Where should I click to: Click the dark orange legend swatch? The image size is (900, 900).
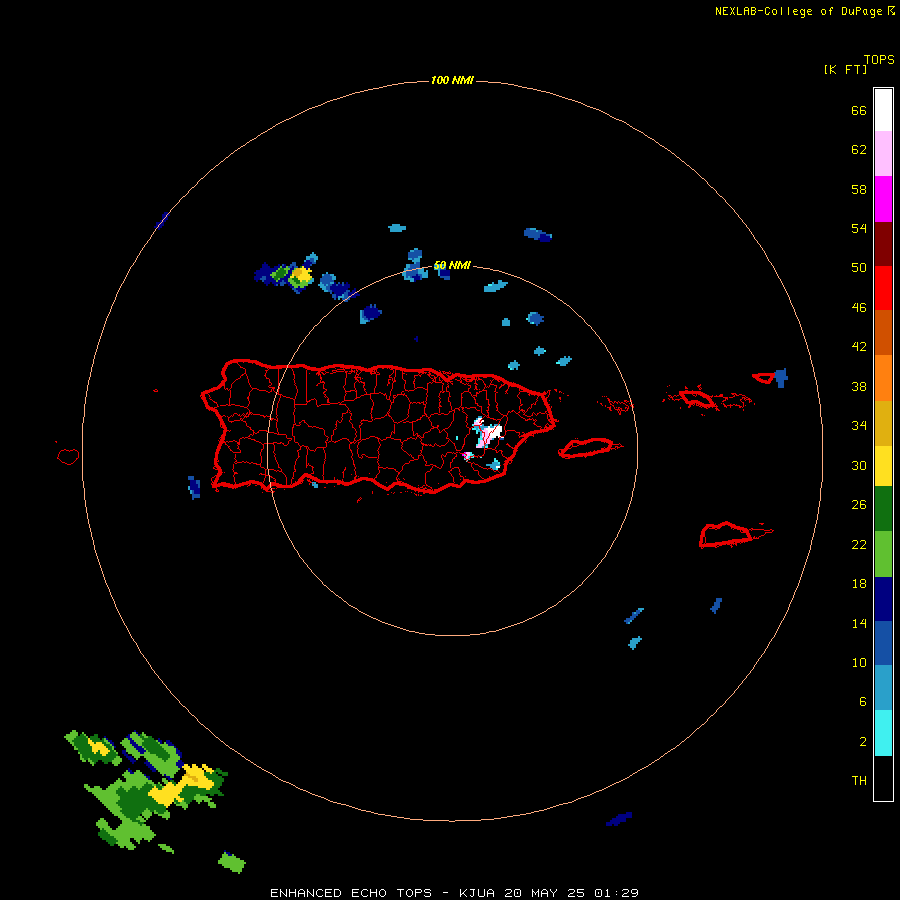pyautogui.click(x=883, y=332)
